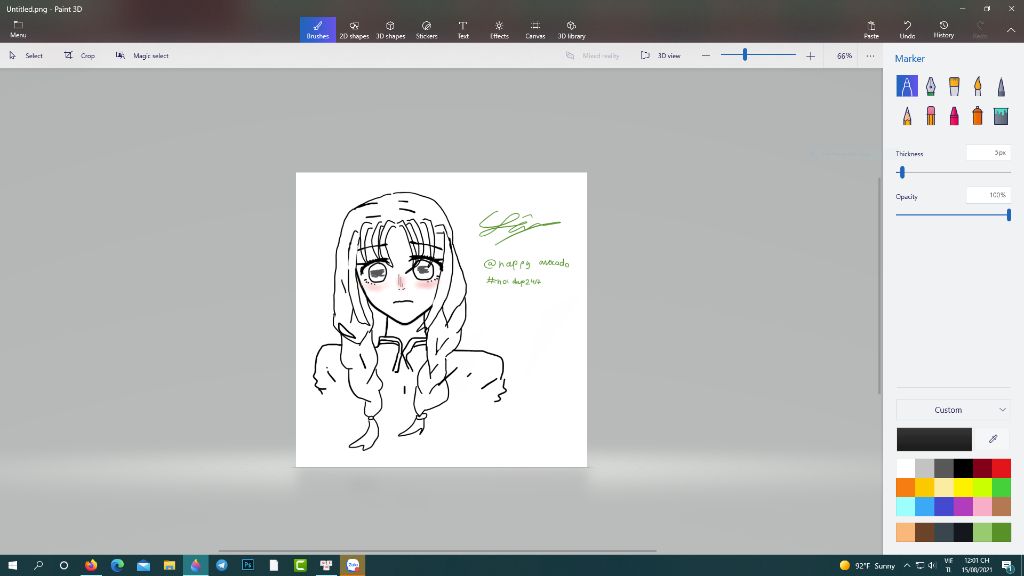The height and width of the screenshot is (576, 1024).
Task: Switch to the Canvas tab
Action: (x=535, y=30)
